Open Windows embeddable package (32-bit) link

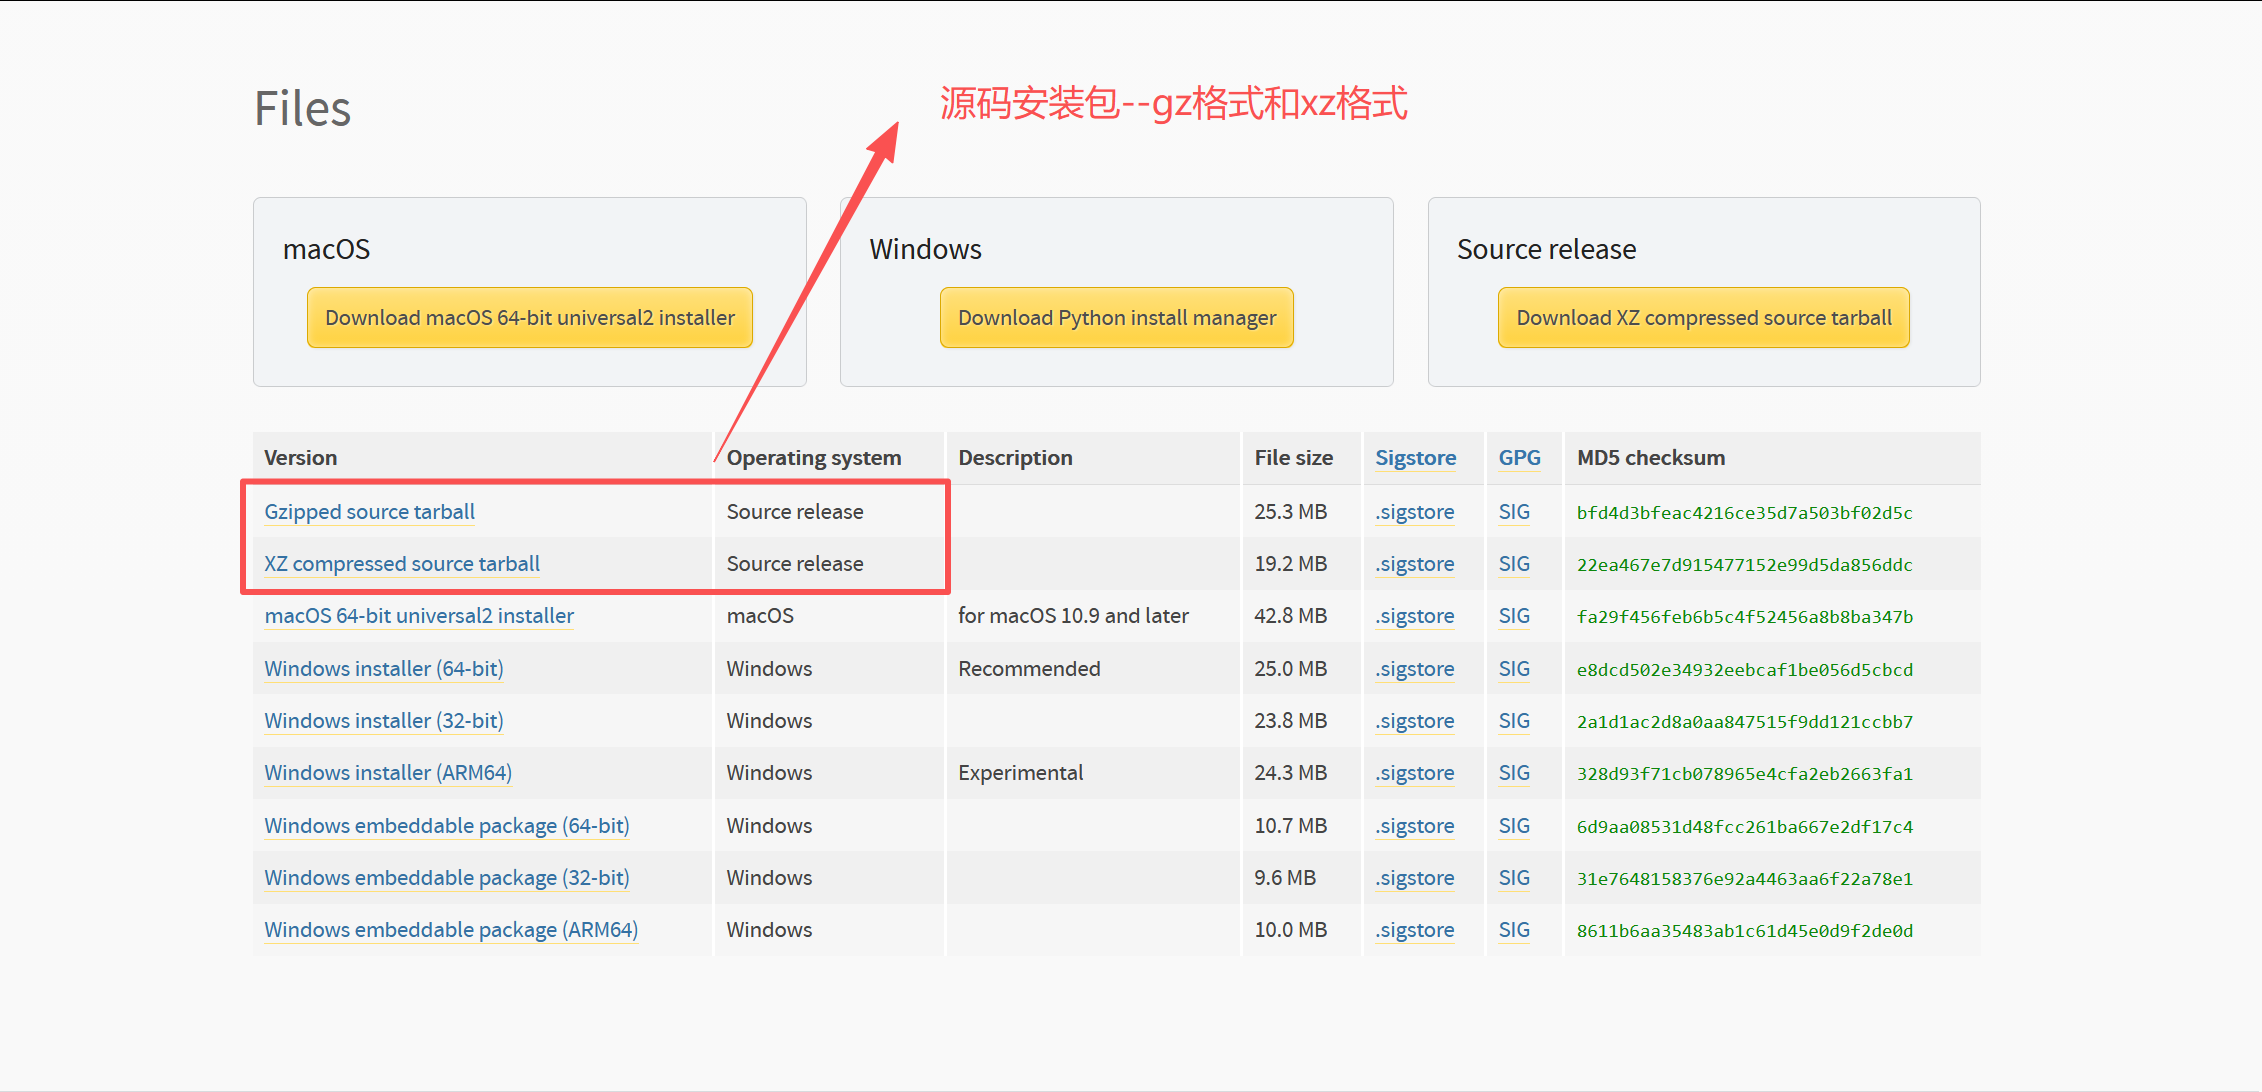(447, 878)
